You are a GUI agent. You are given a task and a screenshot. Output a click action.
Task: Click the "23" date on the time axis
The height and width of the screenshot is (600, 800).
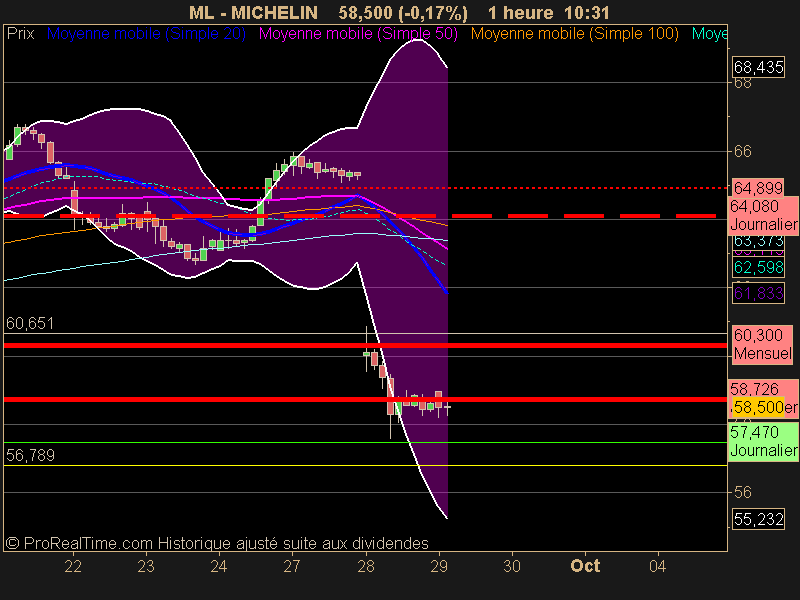[146, 566]
